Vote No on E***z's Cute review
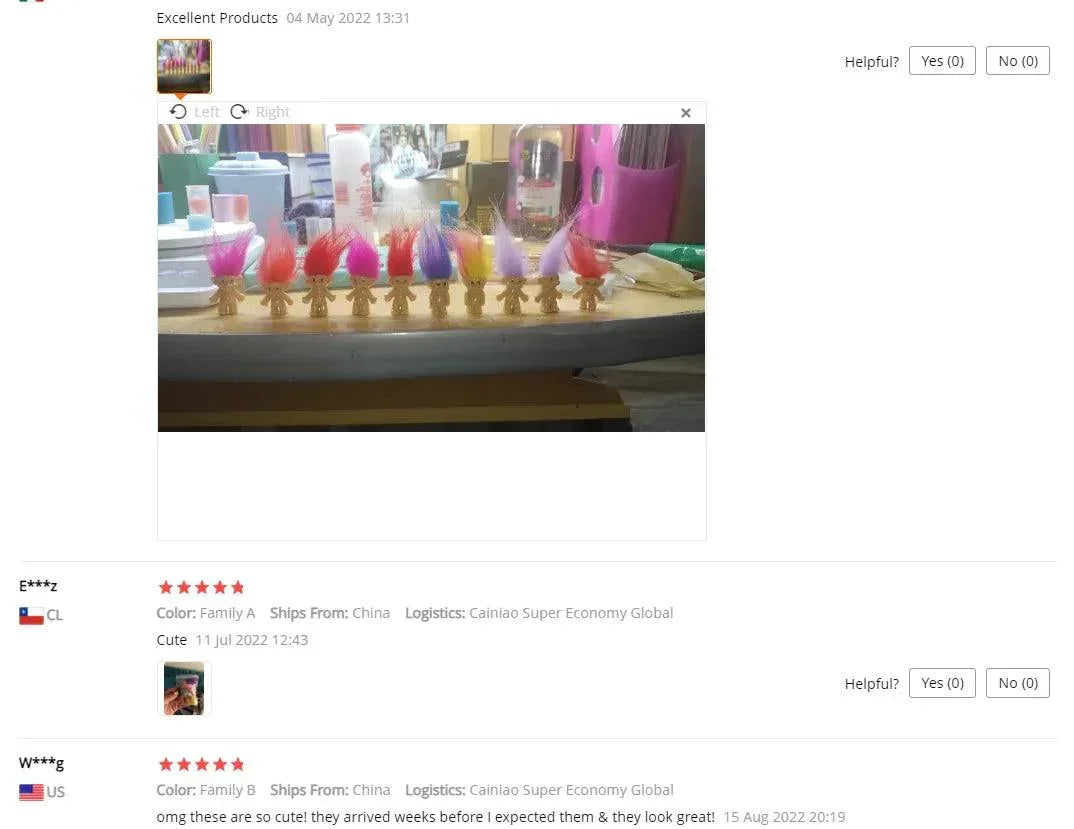This screenshot has width=1074, height=829. click(1017, 683)
